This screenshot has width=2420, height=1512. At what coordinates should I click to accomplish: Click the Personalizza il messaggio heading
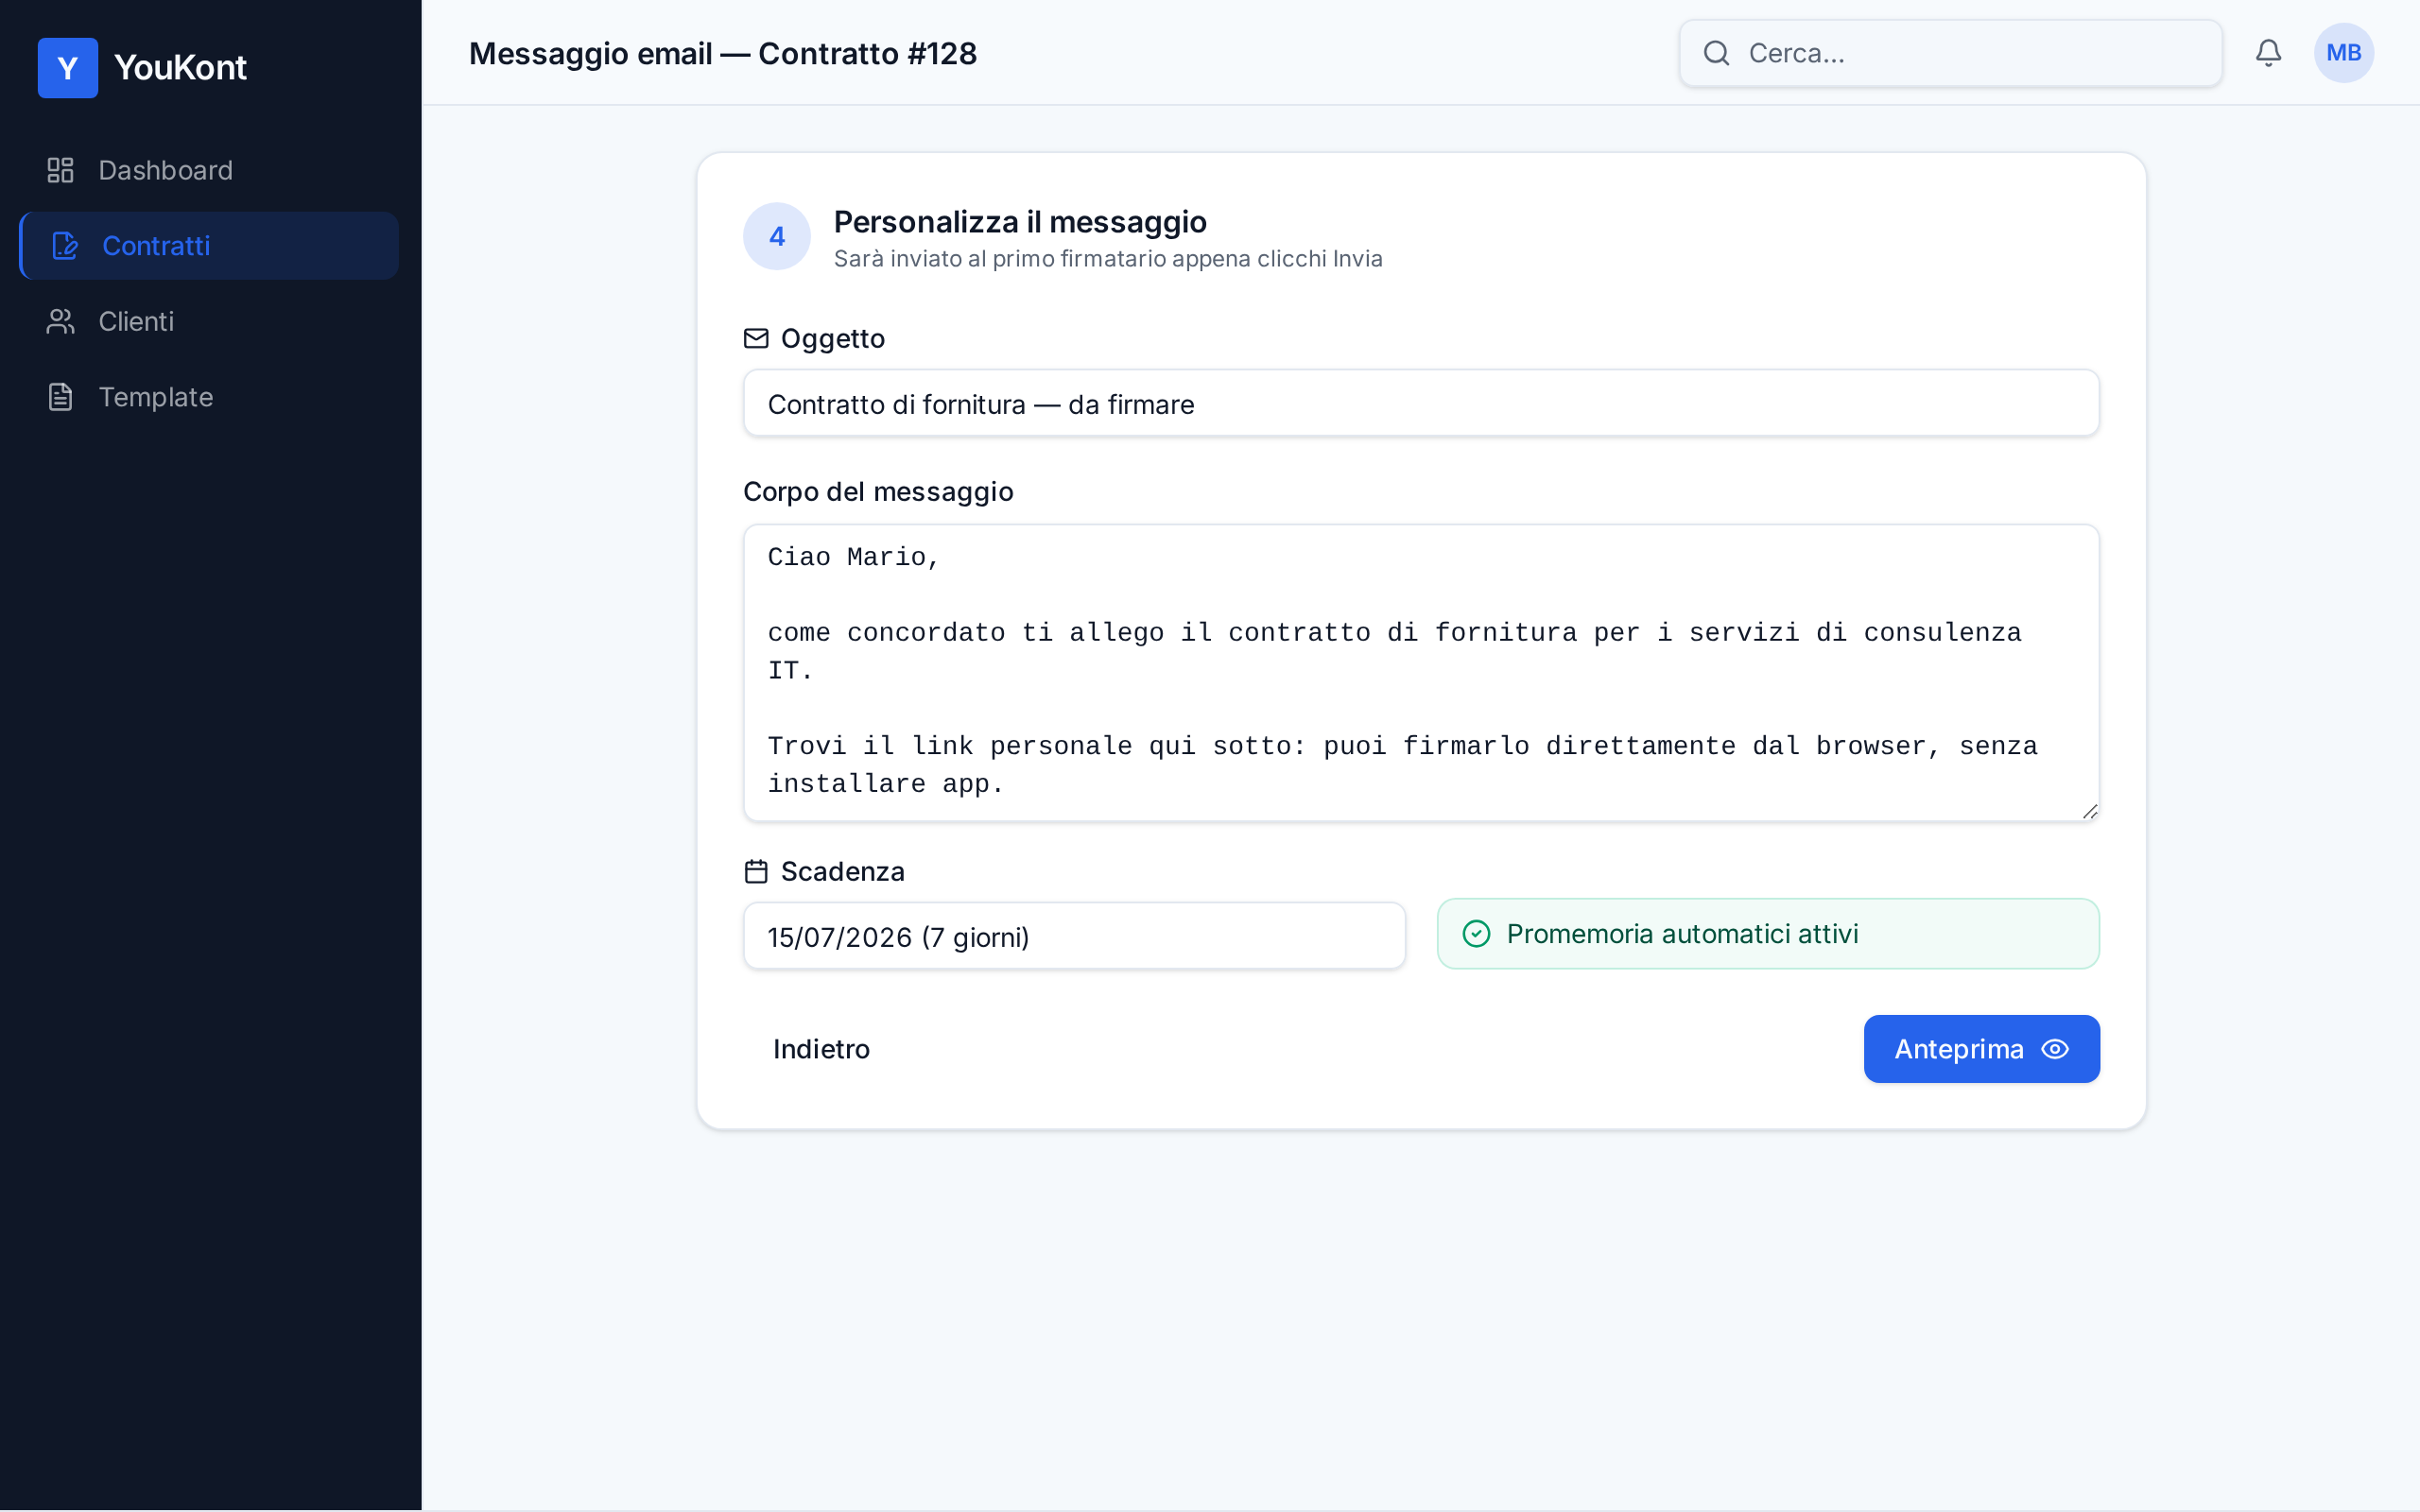[x=1020, y=222]
